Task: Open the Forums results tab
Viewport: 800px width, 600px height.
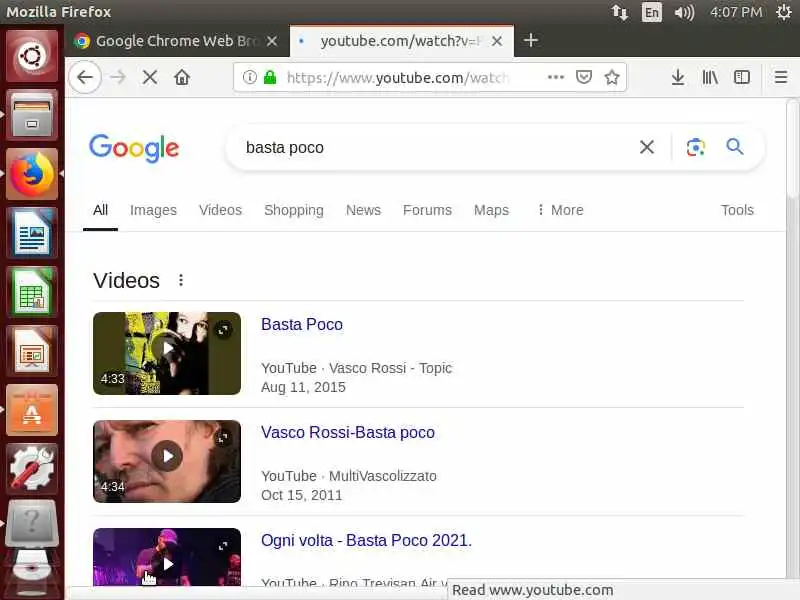Action: [x=428, y=210]
